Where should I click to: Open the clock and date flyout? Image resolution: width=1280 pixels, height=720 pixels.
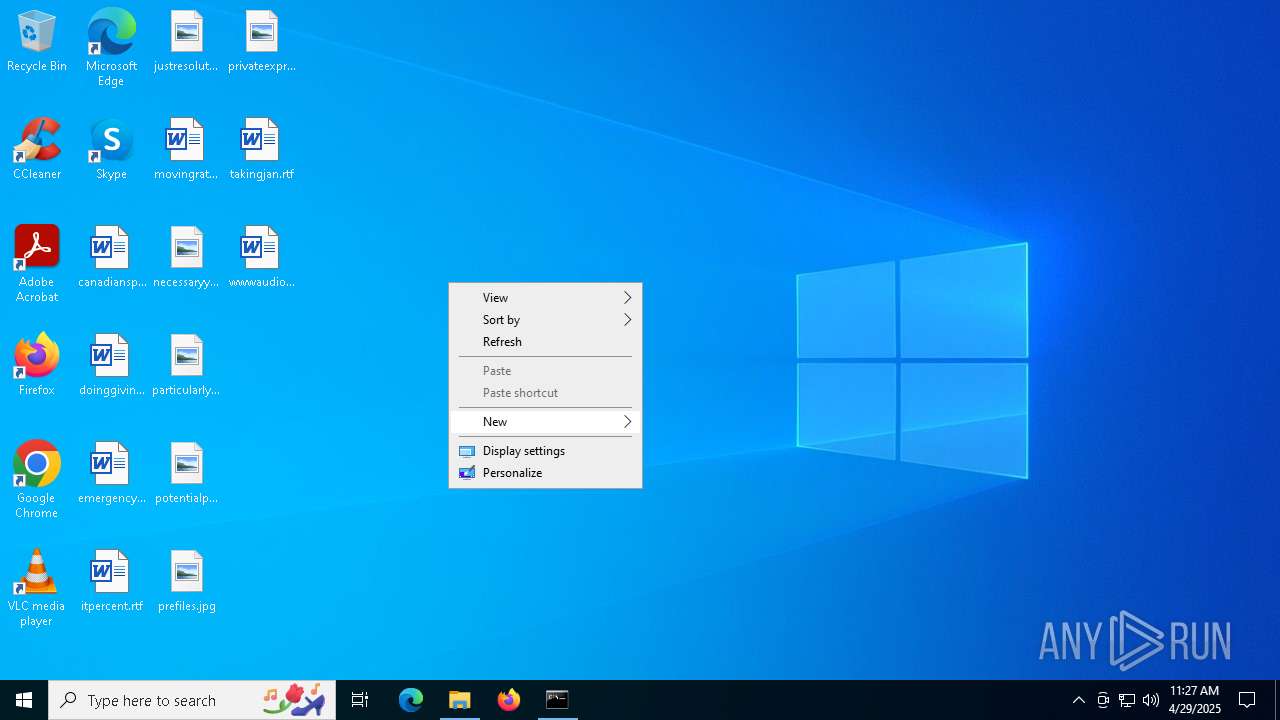click(x=1195, y=700)
